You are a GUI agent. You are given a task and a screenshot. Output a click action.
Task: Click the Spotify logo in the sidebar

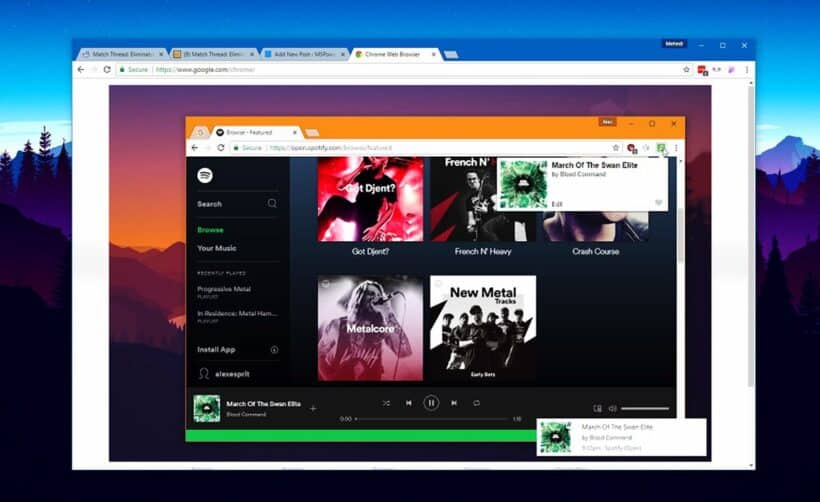point(204,175)
